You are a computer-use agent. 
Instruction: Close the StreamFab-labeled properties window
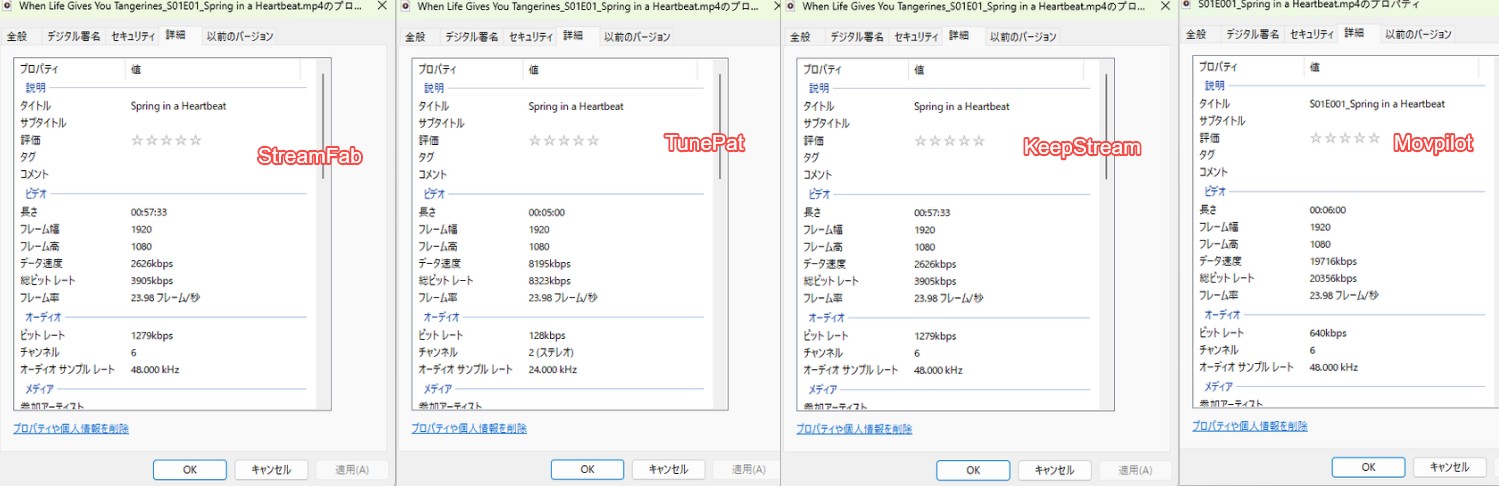(x=382, y=6)
